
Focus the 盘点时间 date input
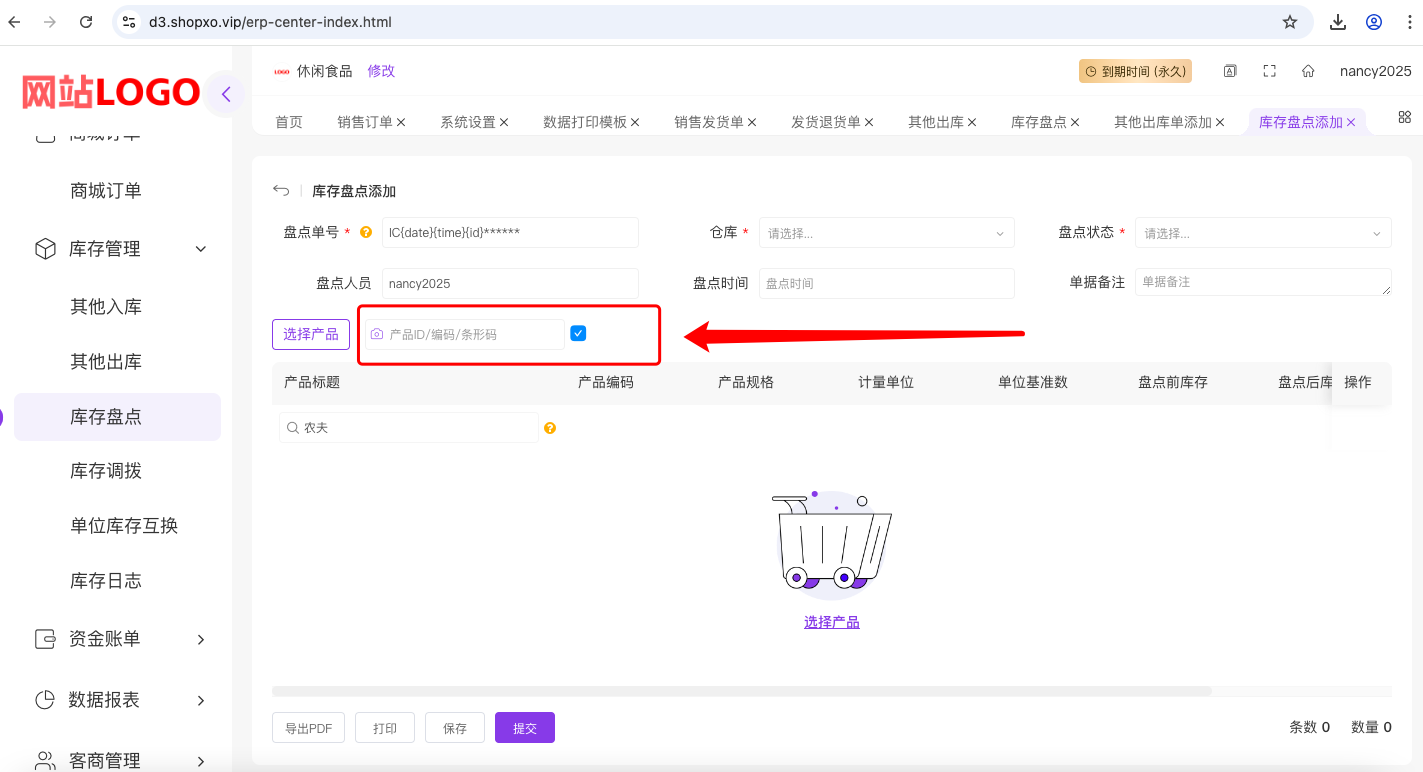(x=887, y=283)
